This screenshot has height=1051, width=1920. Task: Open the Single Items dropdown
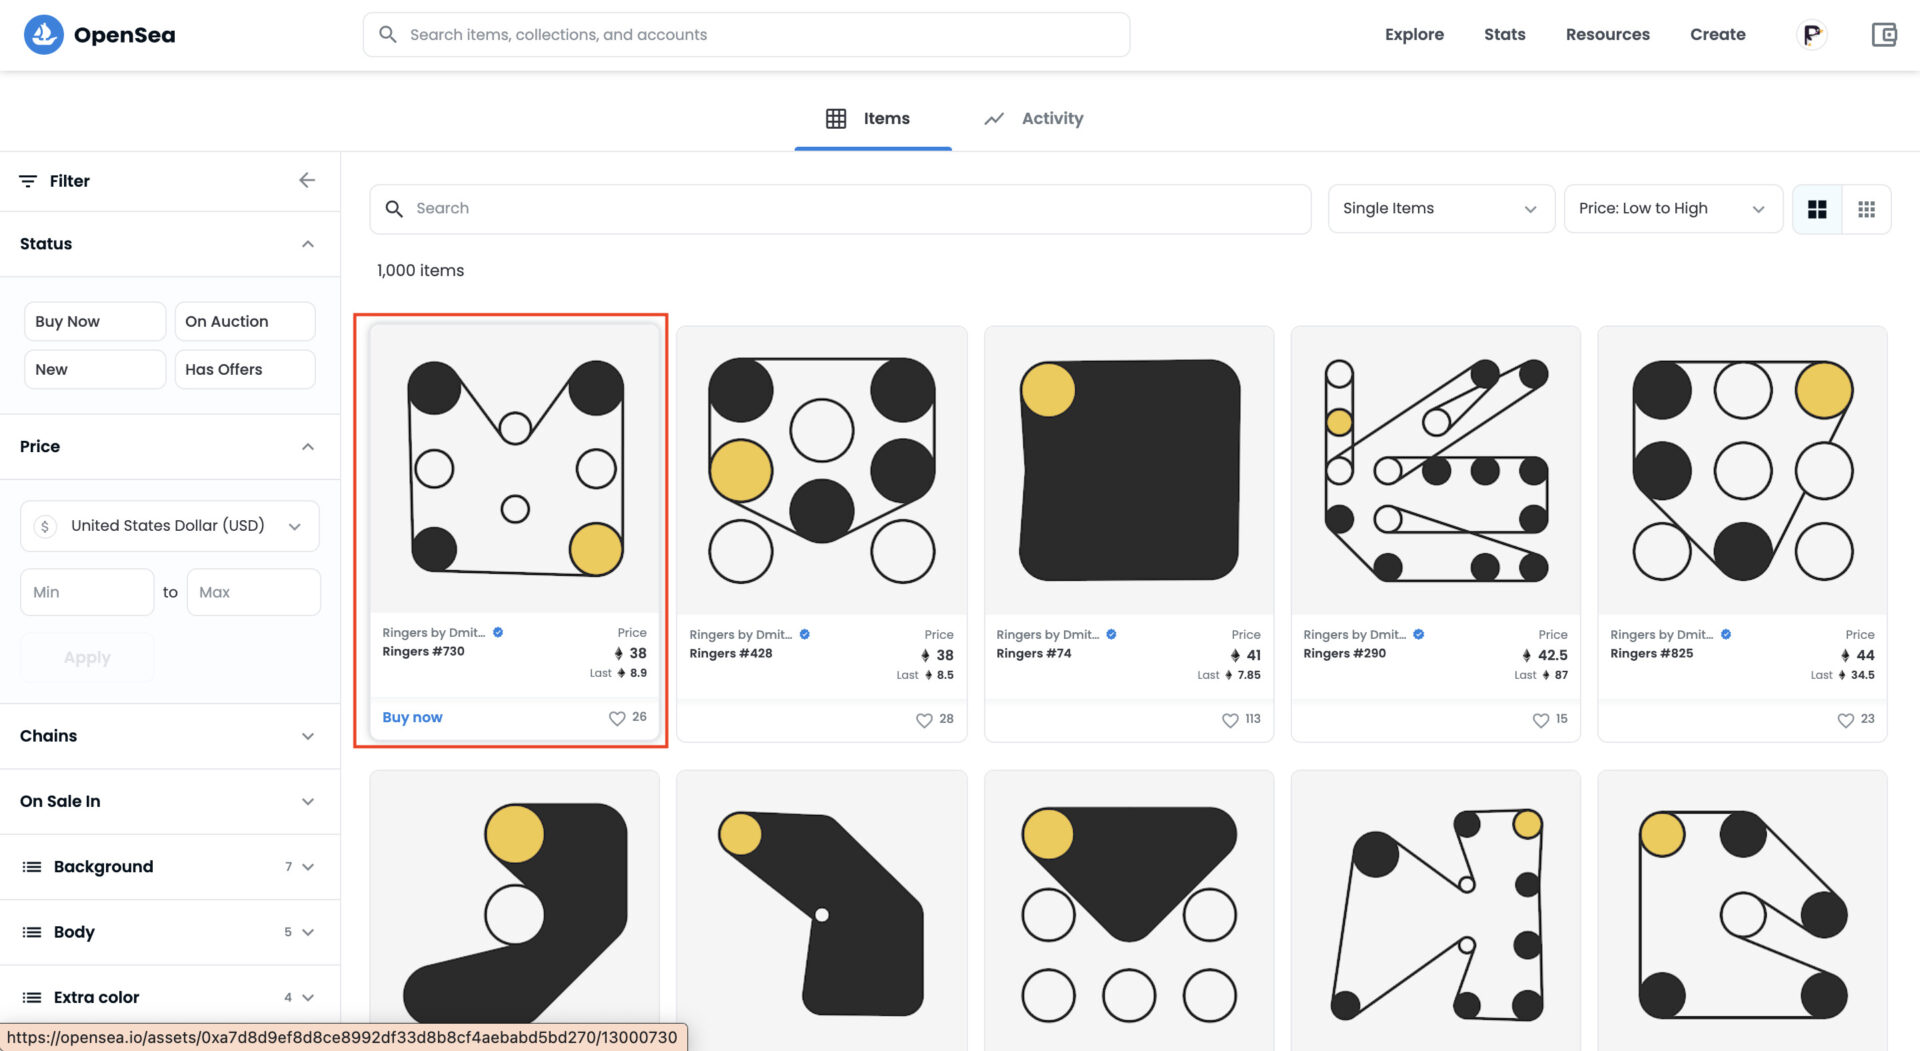coord(1440,209)
